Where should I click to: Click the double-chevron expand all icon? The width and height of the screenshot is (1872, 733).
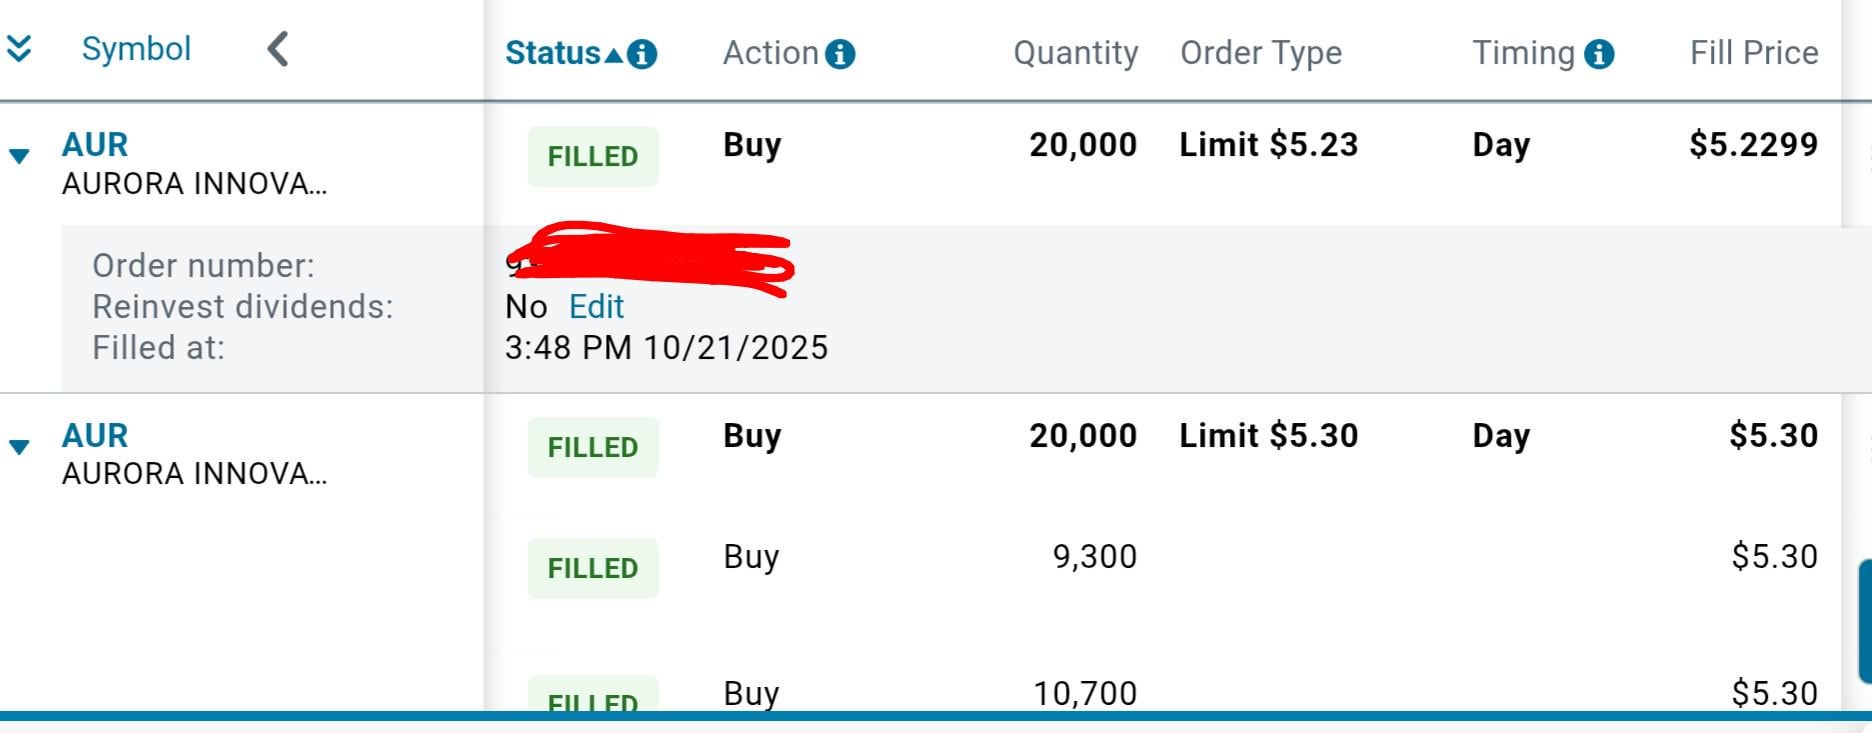19,48
